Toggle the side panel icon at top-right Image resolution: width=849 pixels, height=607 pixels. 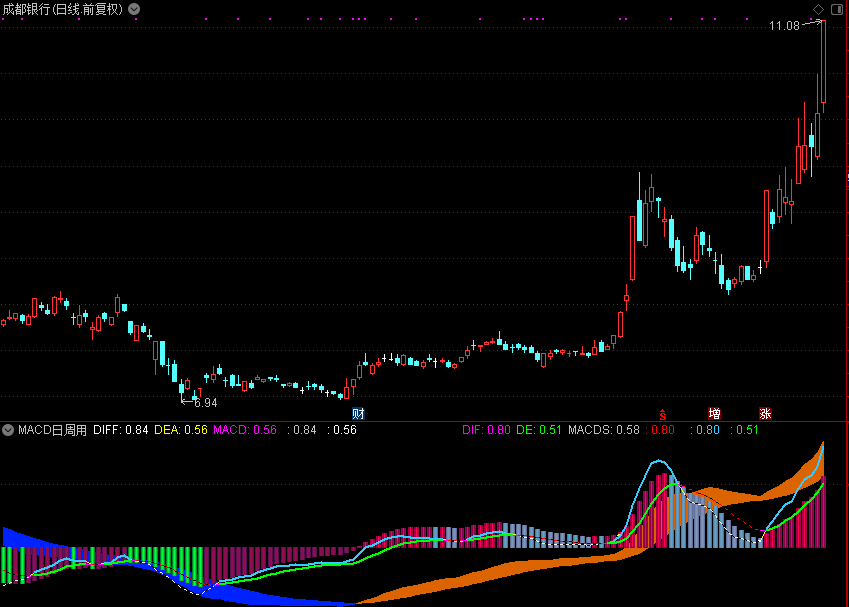coord(837,9)
